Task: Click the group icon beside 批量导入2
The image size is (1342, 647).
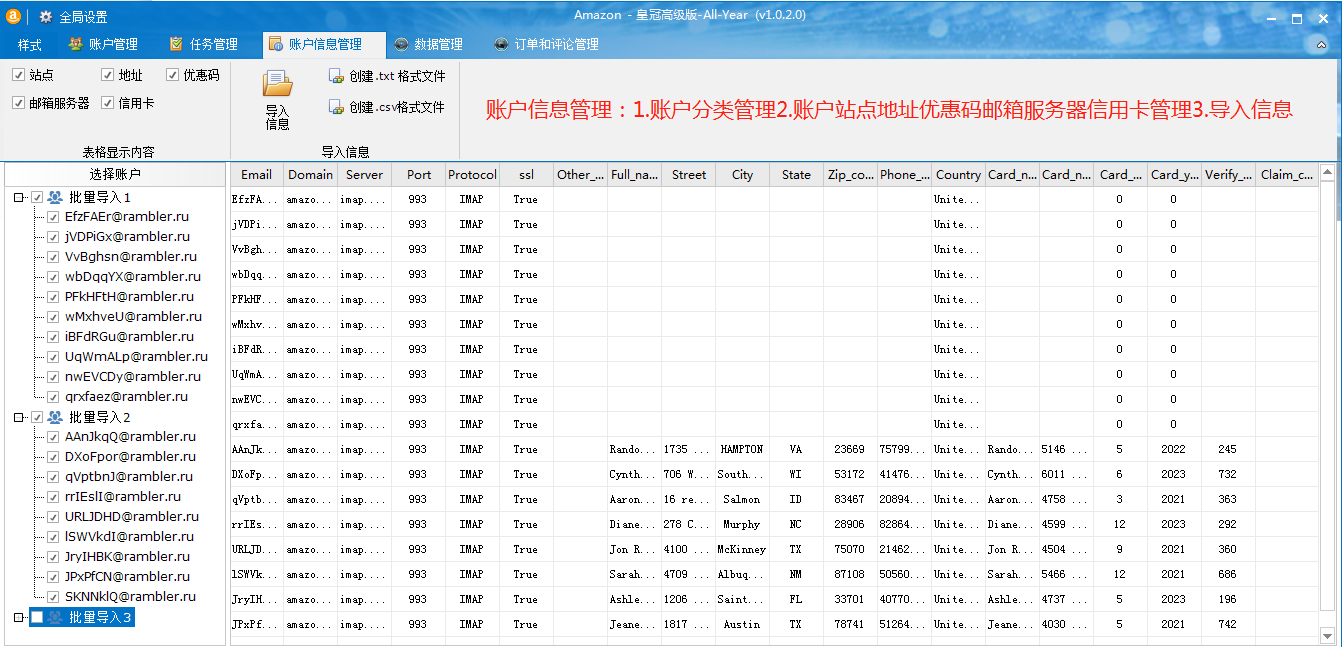Action: click(55, 417)
